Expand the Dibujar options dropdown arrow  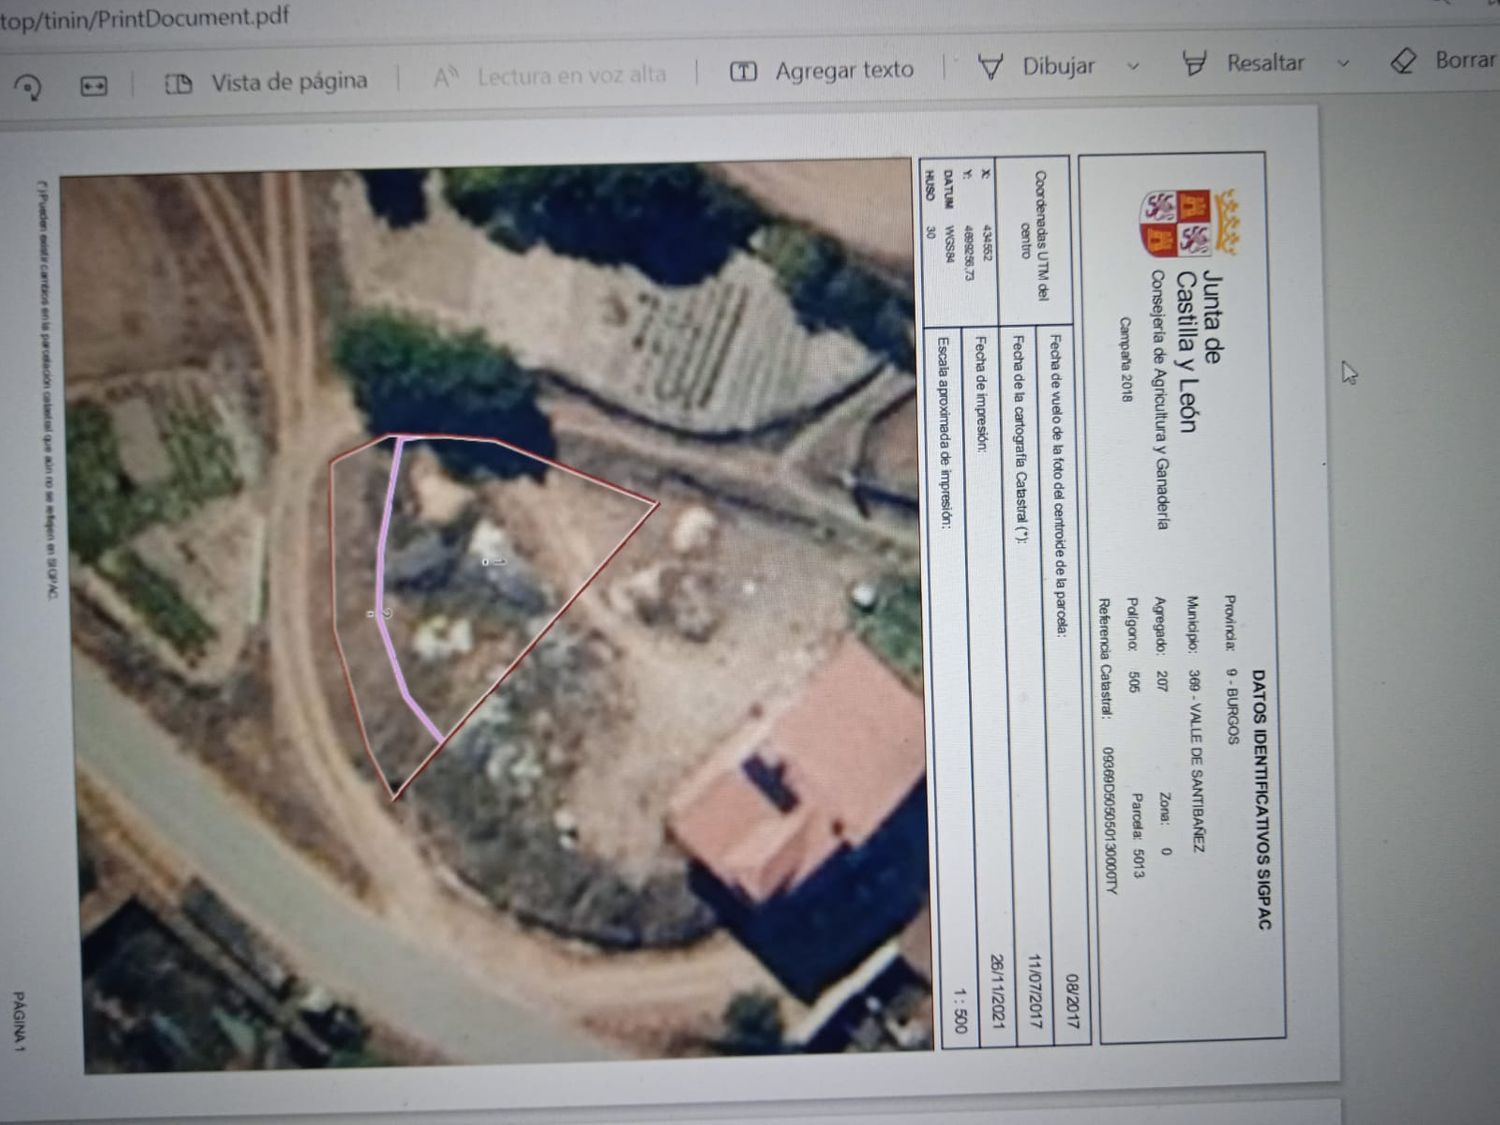[x=1133, y=66]
